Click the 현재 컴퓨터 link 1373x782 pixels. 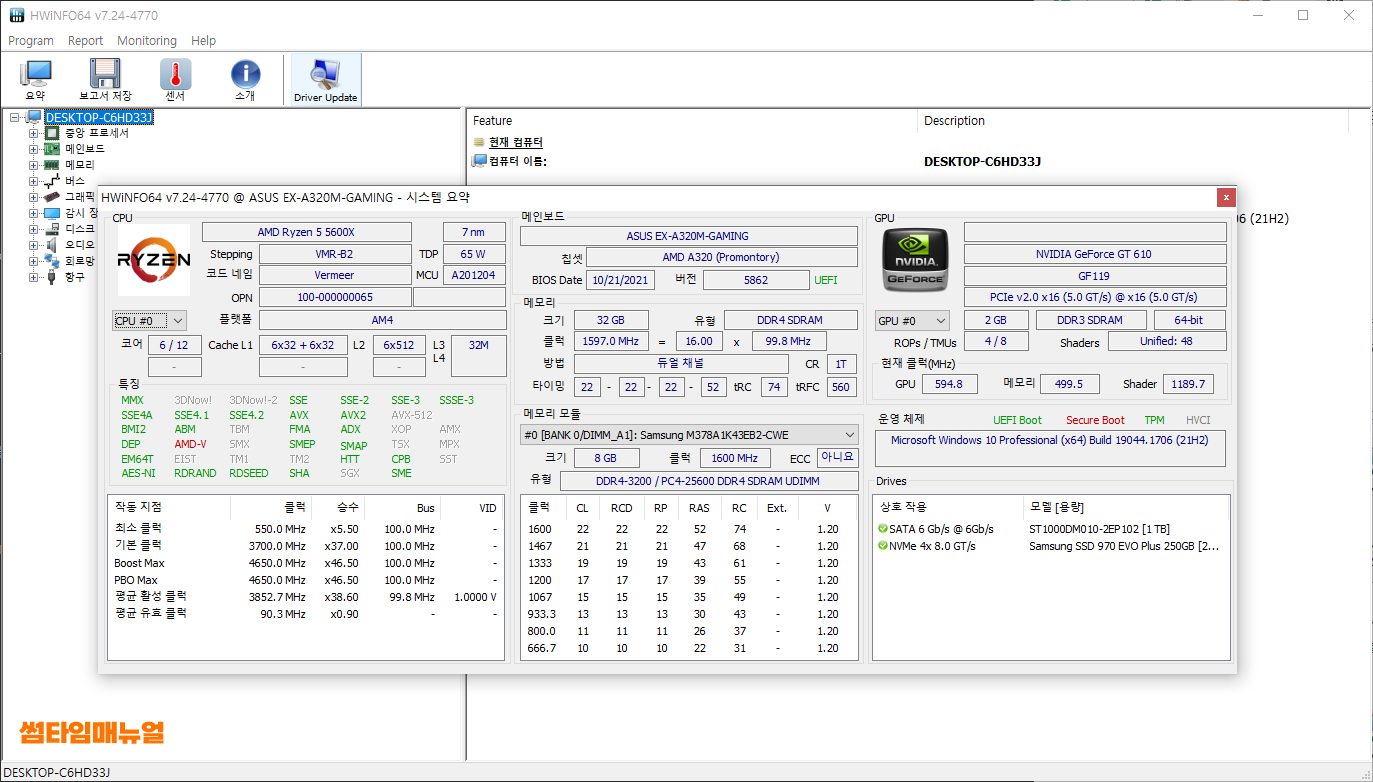(x=516, y=143)
